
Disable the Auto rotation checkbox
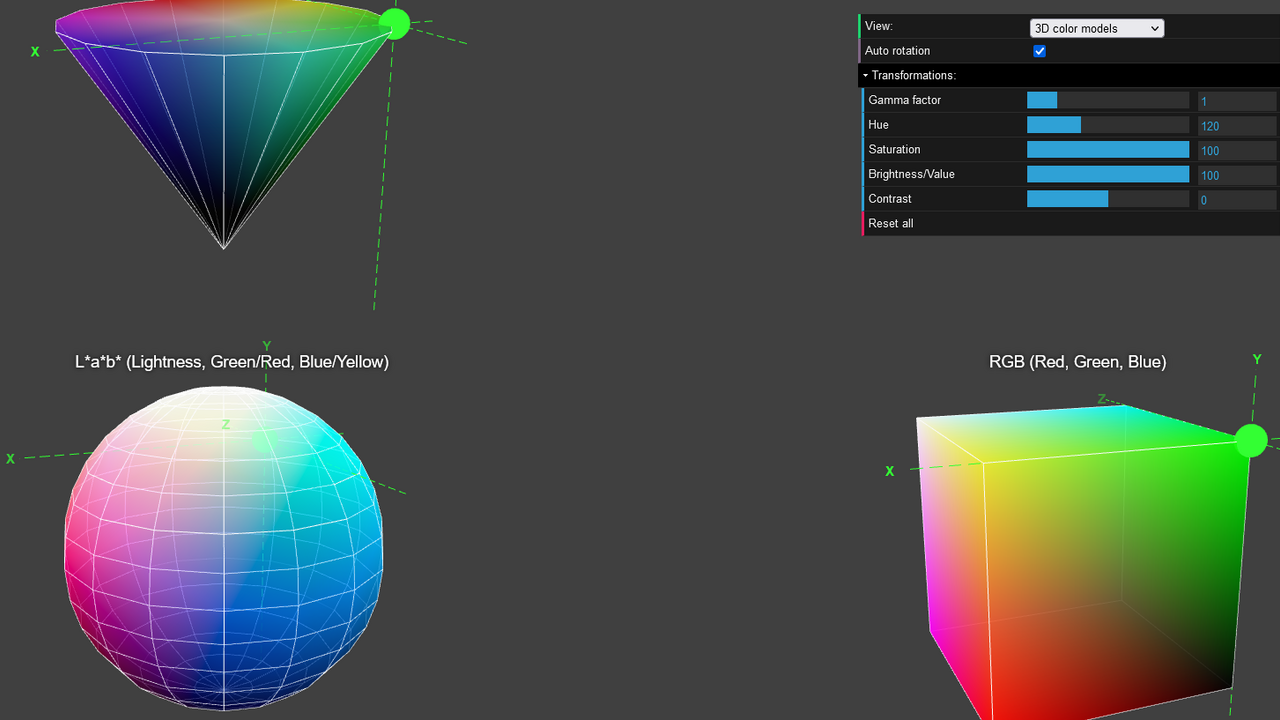(x=1040, y=51)
